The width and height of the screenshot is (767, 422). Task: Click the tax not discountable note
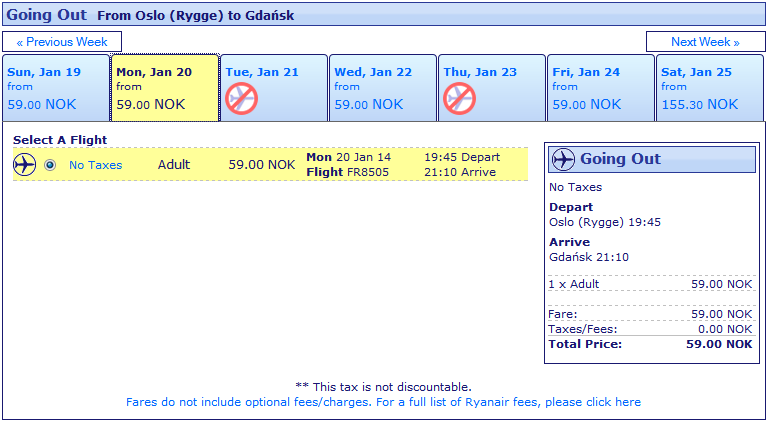coord(384,387)
